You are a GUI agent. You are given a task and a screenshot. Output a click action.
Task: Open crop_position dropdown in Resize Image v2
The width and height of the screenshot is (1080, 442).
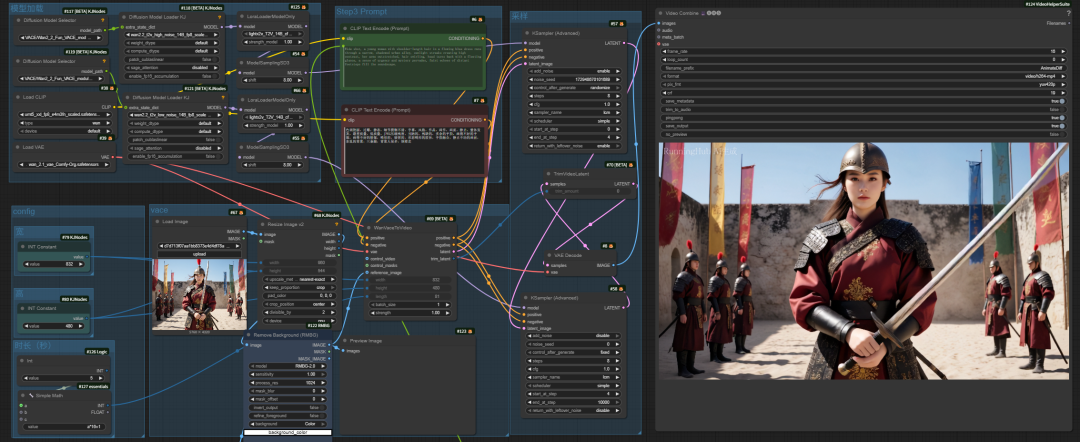click(299, 304)
